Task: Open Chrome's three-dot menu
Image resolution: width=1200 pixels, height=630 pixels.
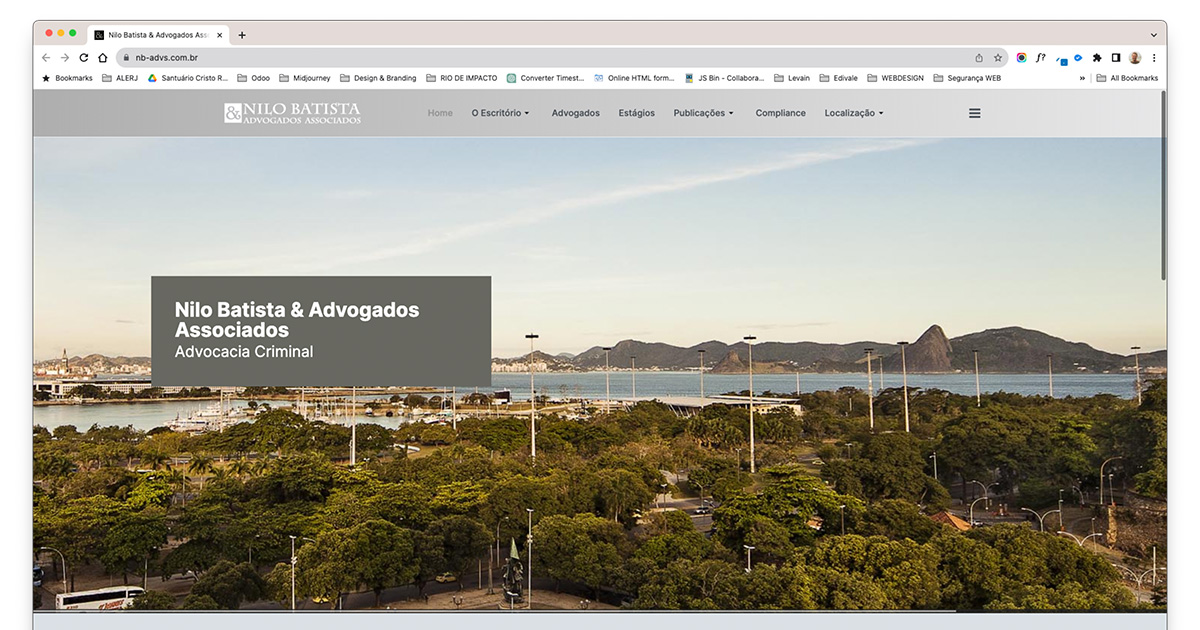Action: pos(1154,58)
